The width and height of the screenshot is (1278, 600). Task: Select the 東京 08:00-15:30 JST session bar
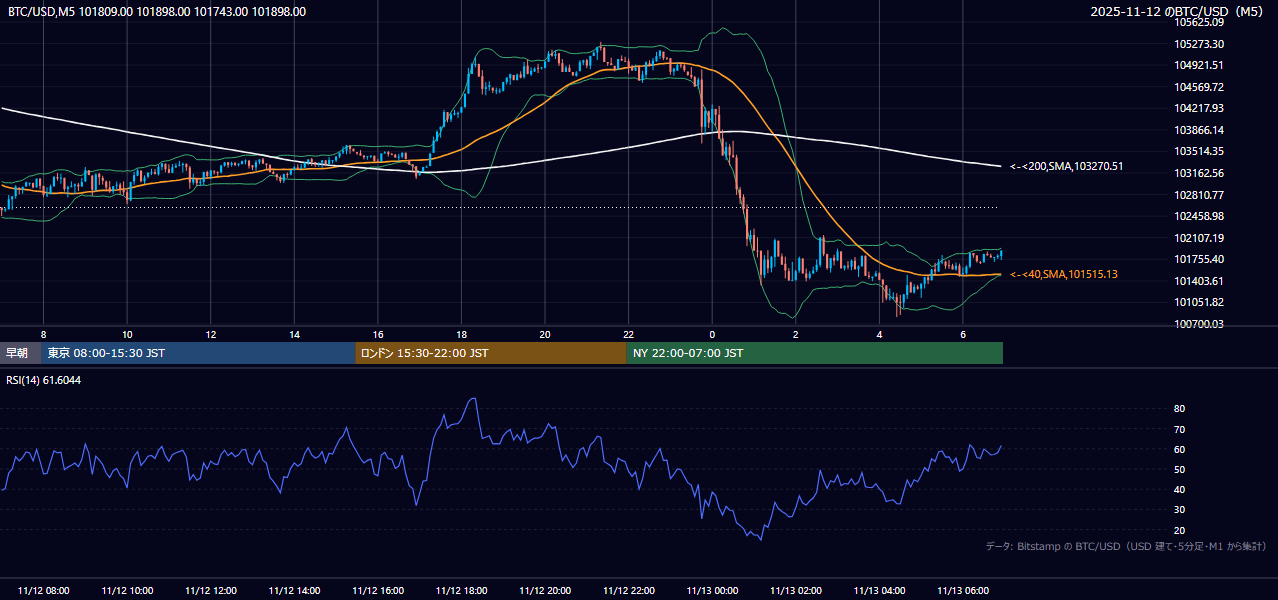(198, 353)
